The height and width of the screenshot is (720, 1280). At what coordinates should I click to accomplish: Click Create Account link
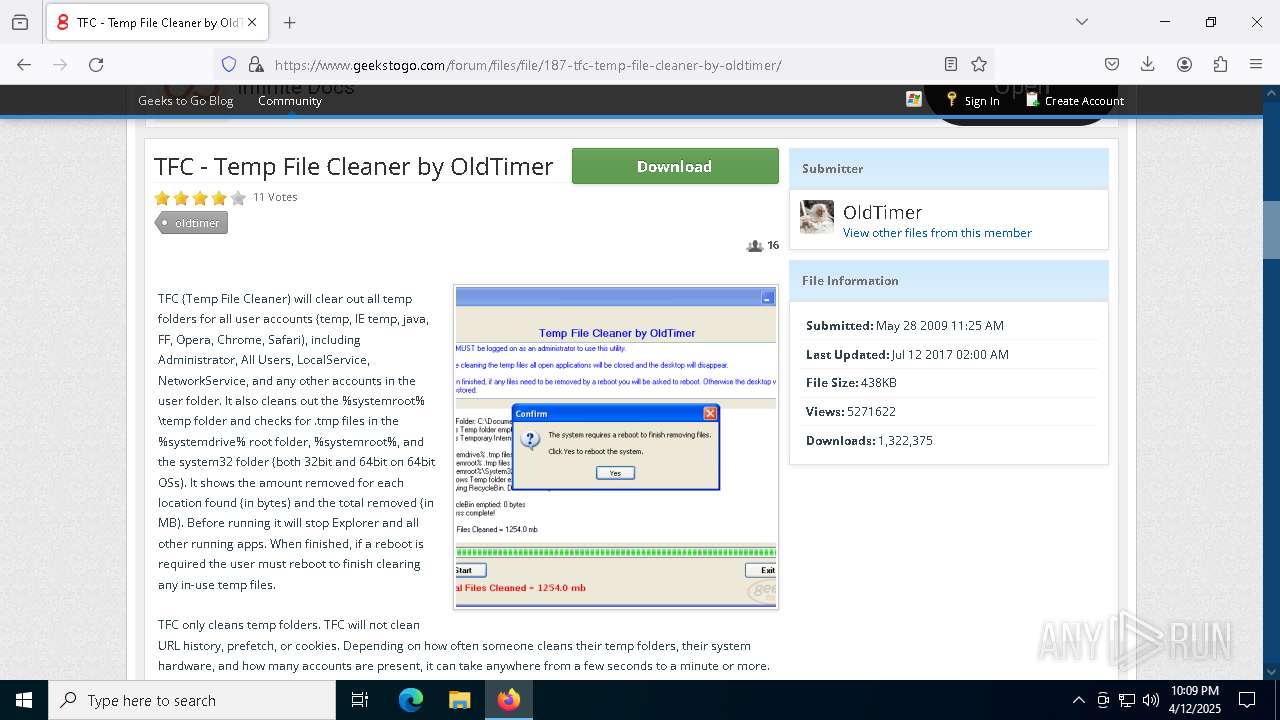click(x=1075, y=100)
